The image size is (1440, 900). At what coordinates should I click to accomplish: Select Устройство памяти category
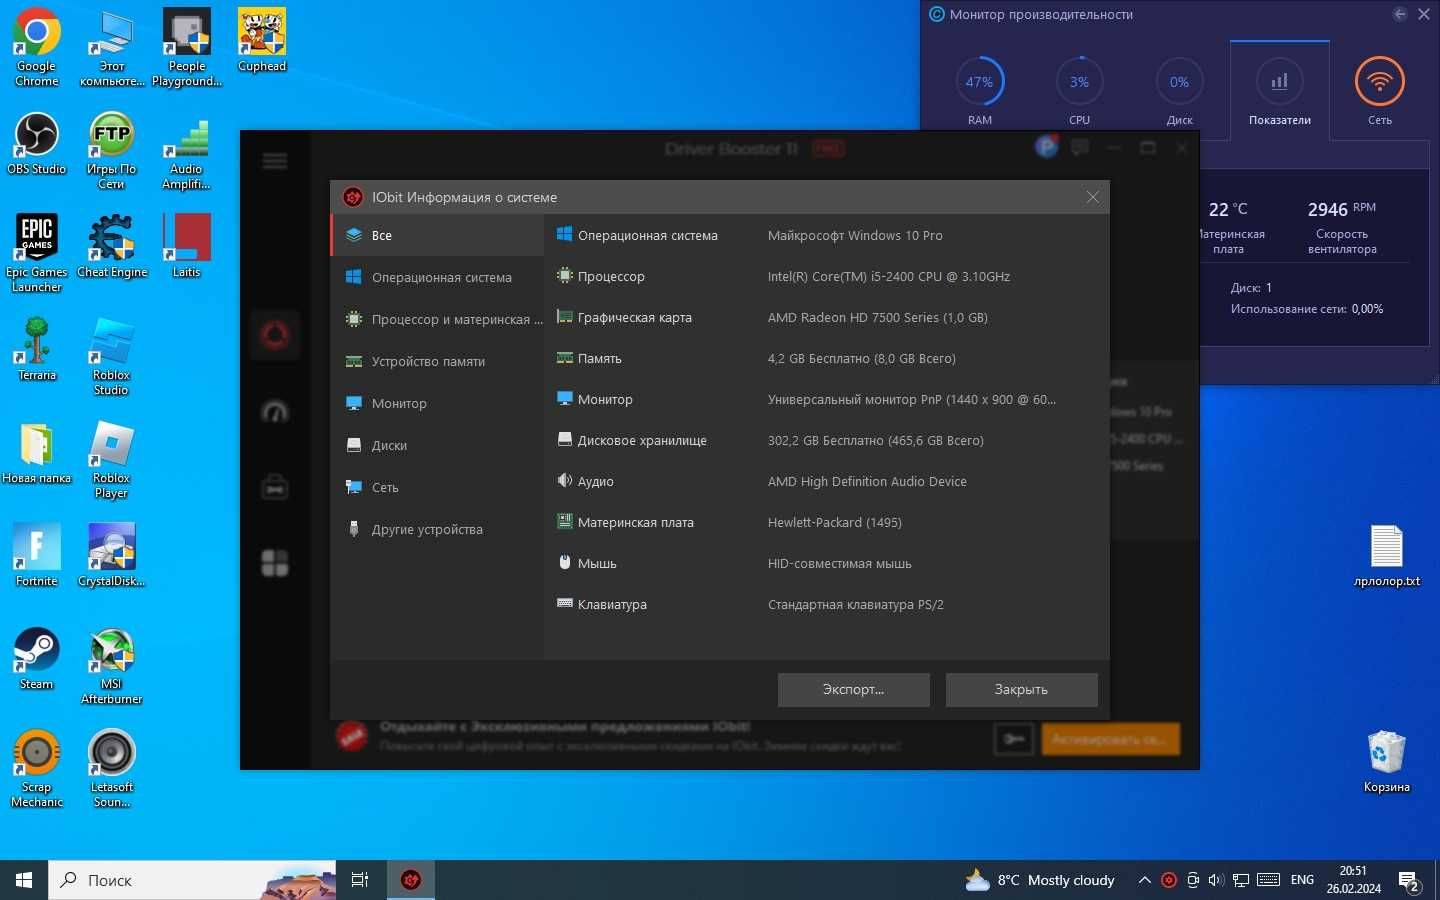438,361
